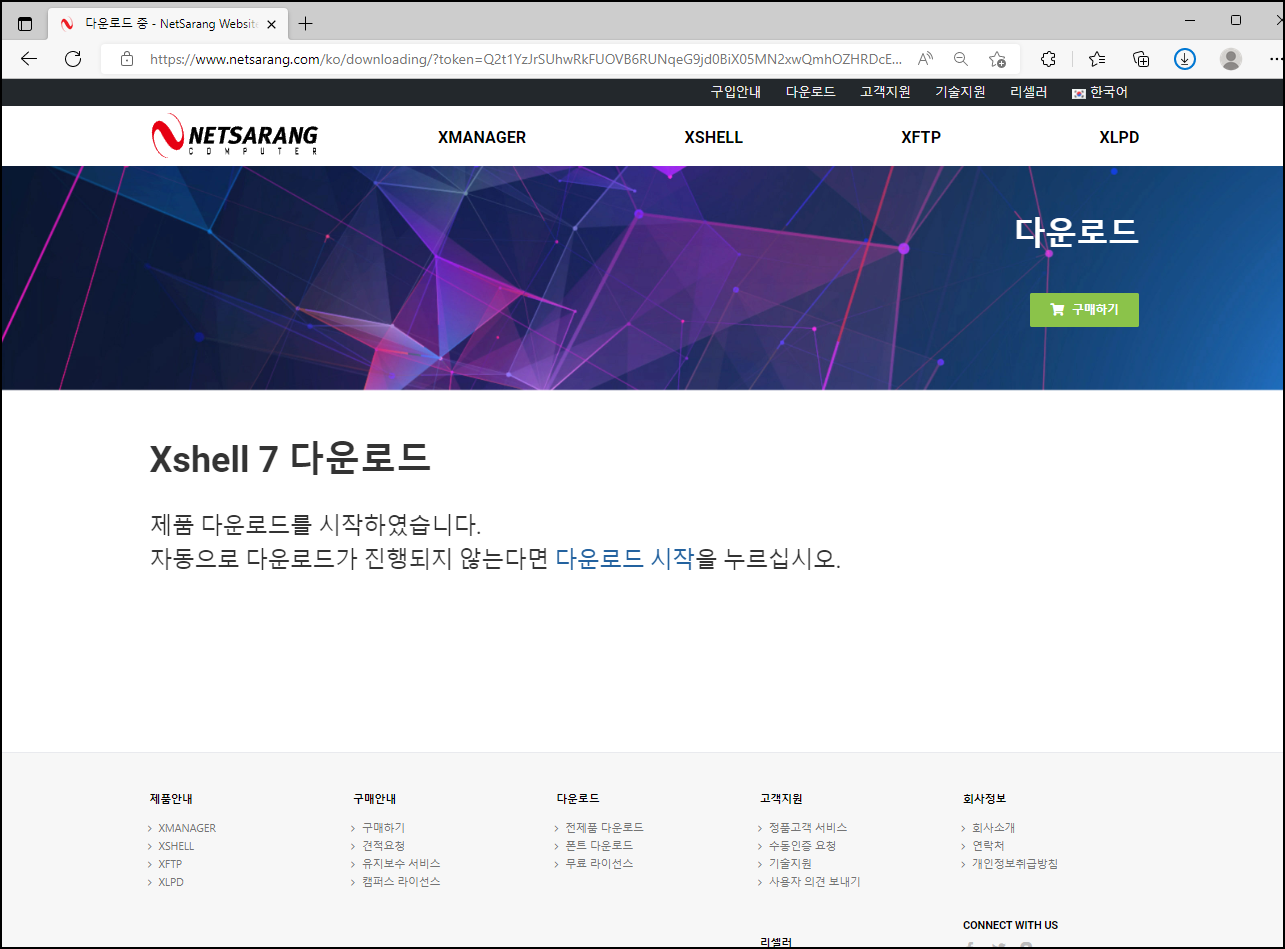Open footer link 수동인증 요청

[802, 846]
